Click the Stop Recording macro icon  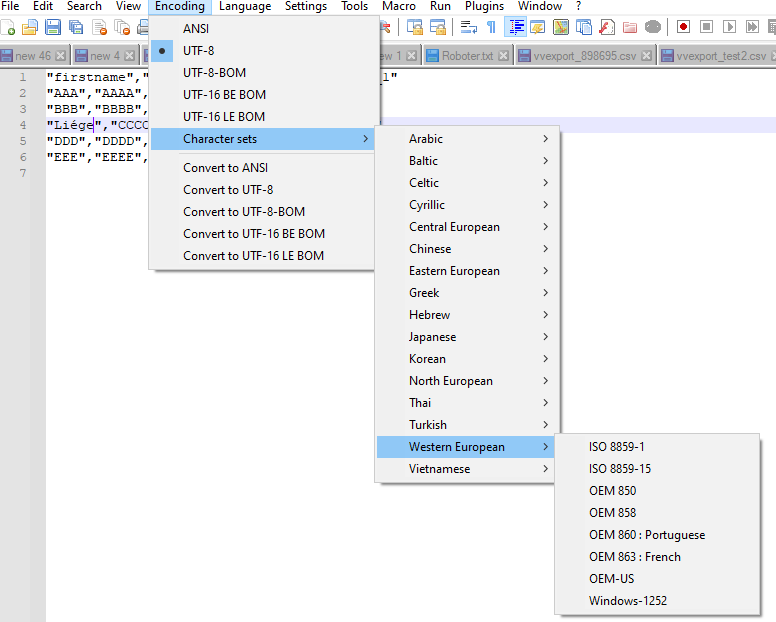[707, 27]
